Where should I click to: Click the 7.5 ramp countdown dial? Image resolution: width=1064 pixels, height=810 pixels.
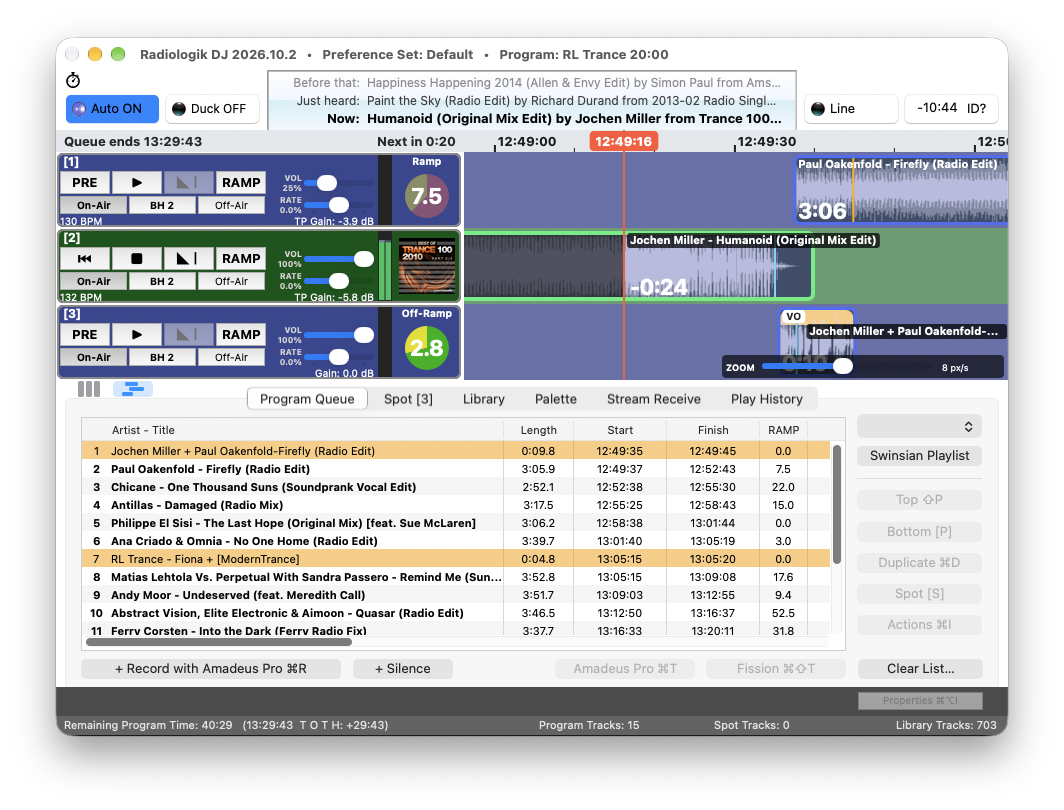(426, 196)
